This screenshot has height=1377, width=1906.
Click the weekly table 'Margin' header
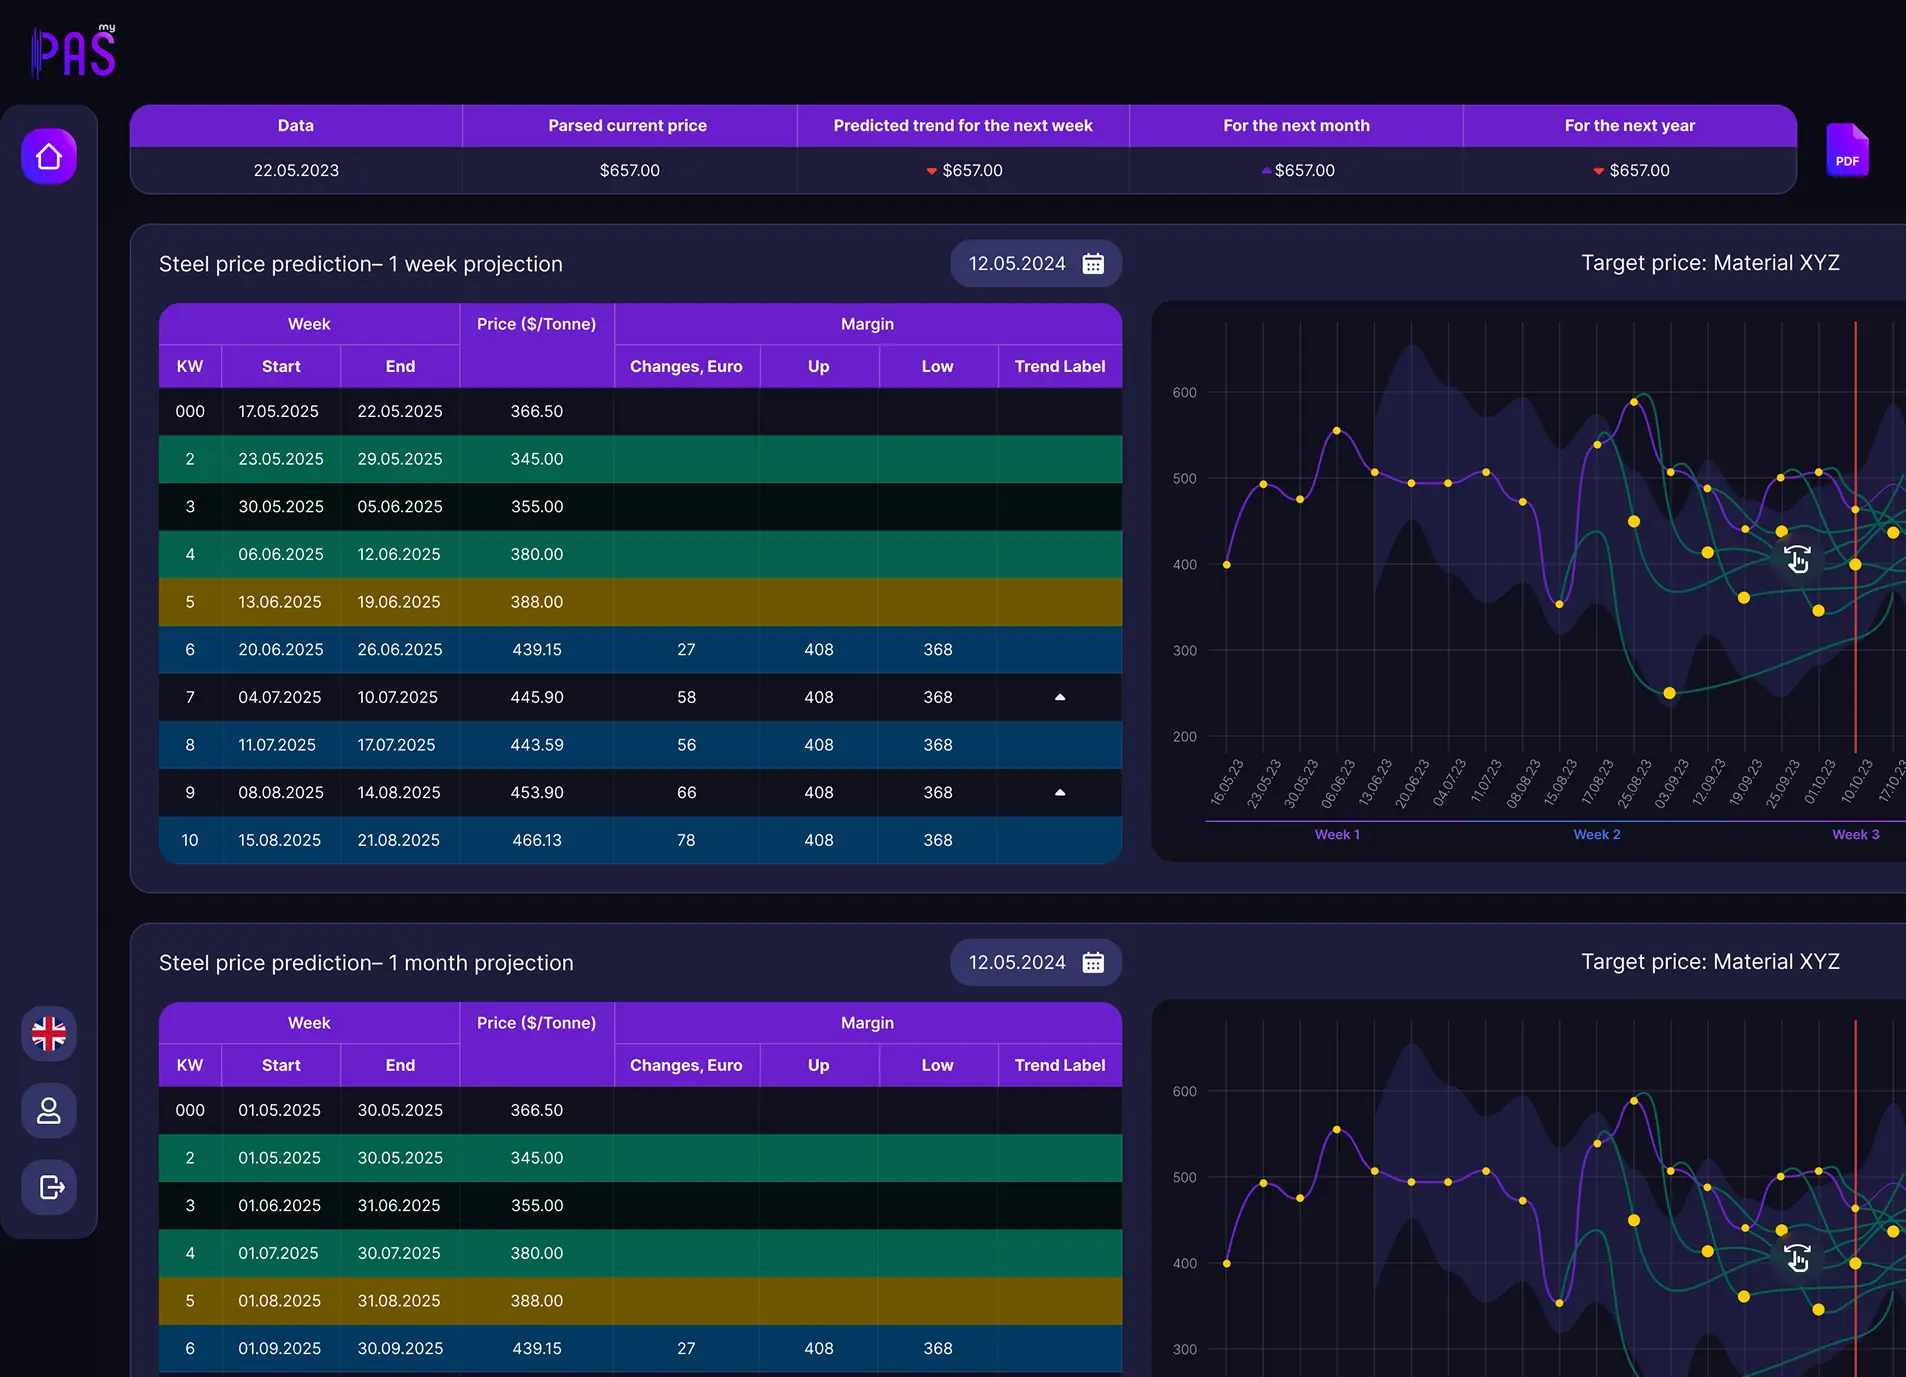[x=868, y=325]
